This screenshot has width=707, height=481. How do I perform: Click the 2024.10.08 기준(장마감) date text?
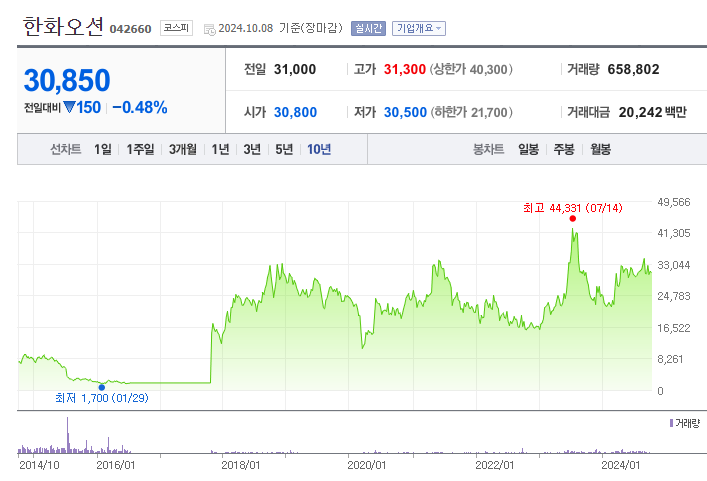click(x=280, y=28)
